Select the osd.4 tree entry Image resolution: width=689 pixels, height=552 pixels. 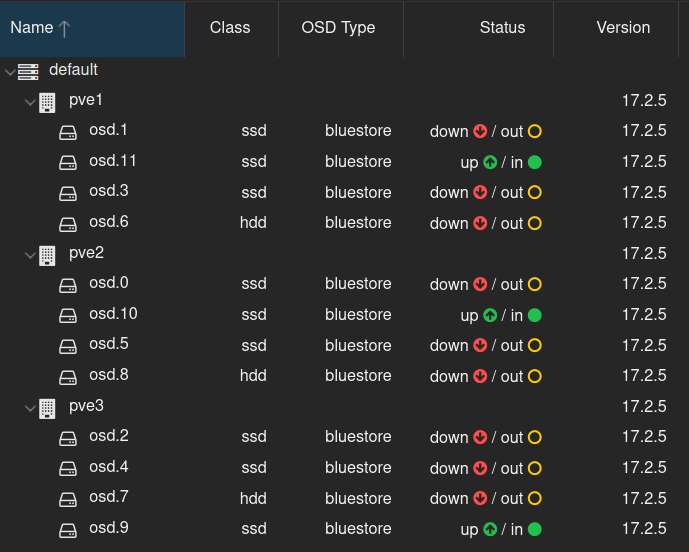tap(109, 467)
